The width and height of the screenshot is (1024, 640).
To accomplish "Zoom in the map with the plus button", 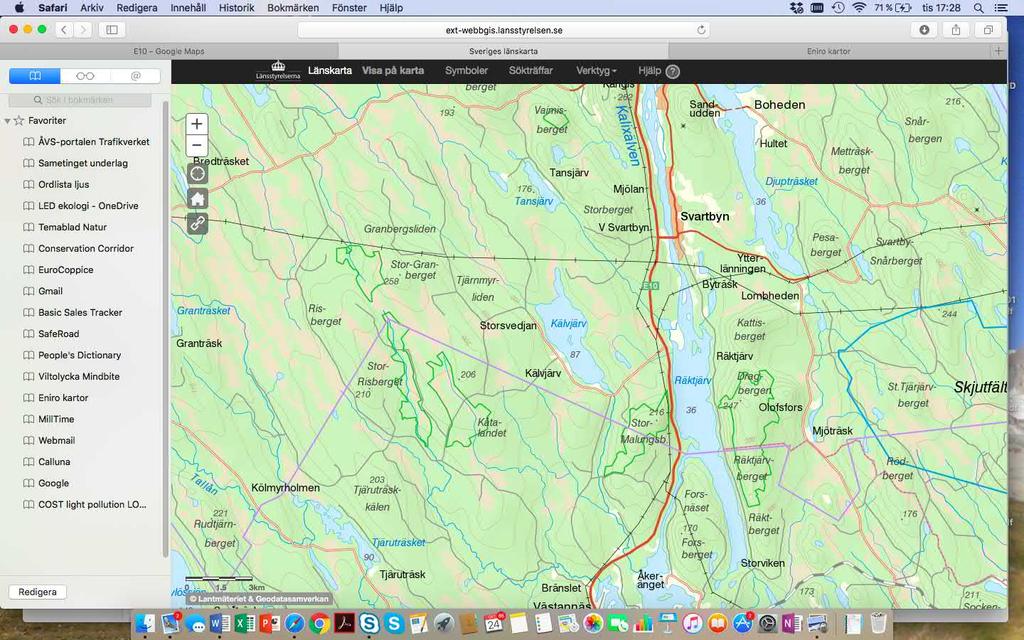I will (197, 124).
